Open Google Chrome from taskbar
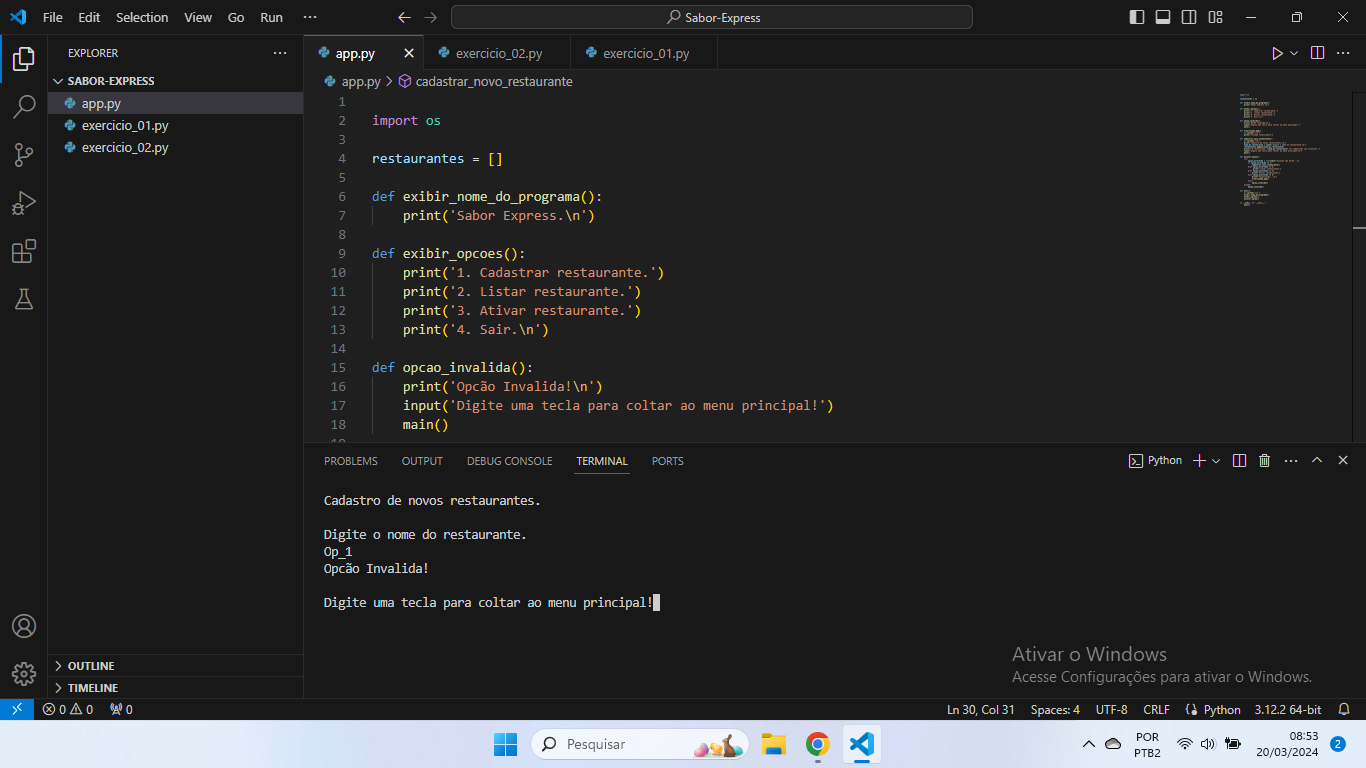 pos(818,744)
